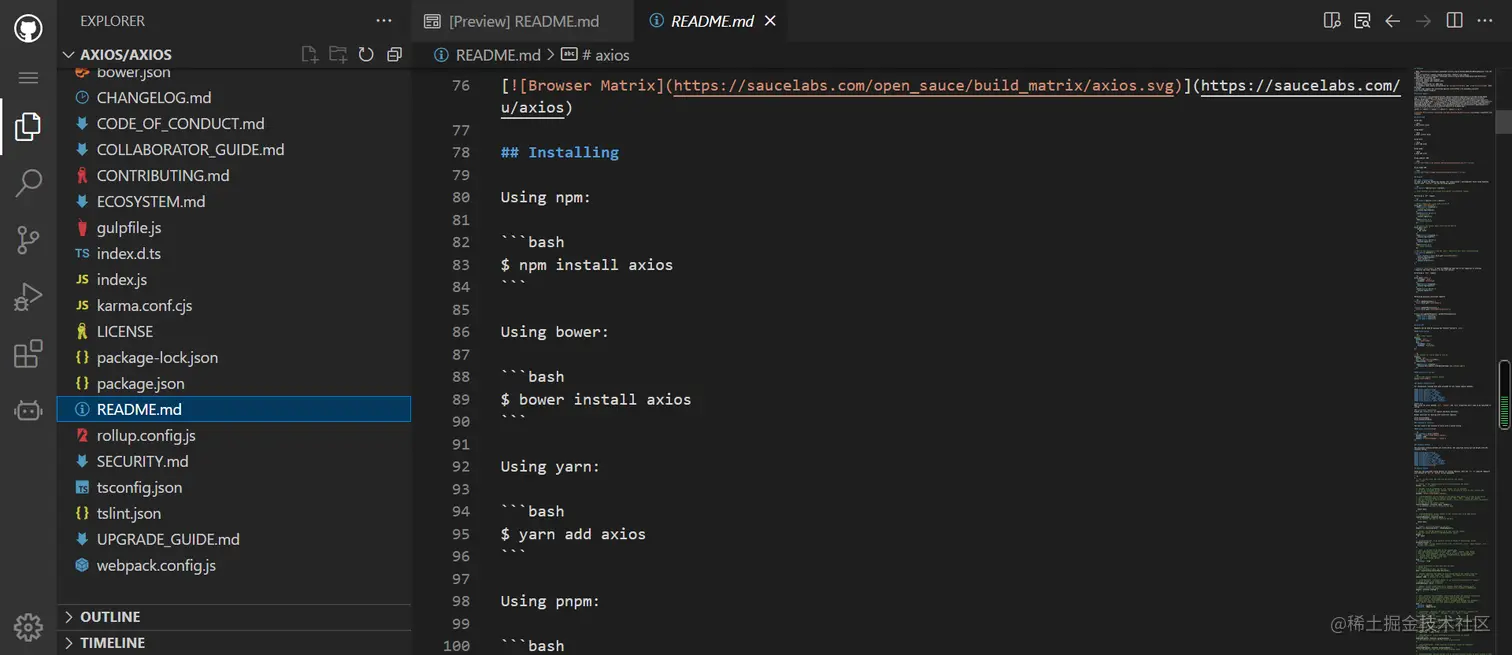This screenshot has width=1512, height=655.
Task: Open CONTRIBUTING.md file
Action: pyautogui.click(x=234, y=176)
